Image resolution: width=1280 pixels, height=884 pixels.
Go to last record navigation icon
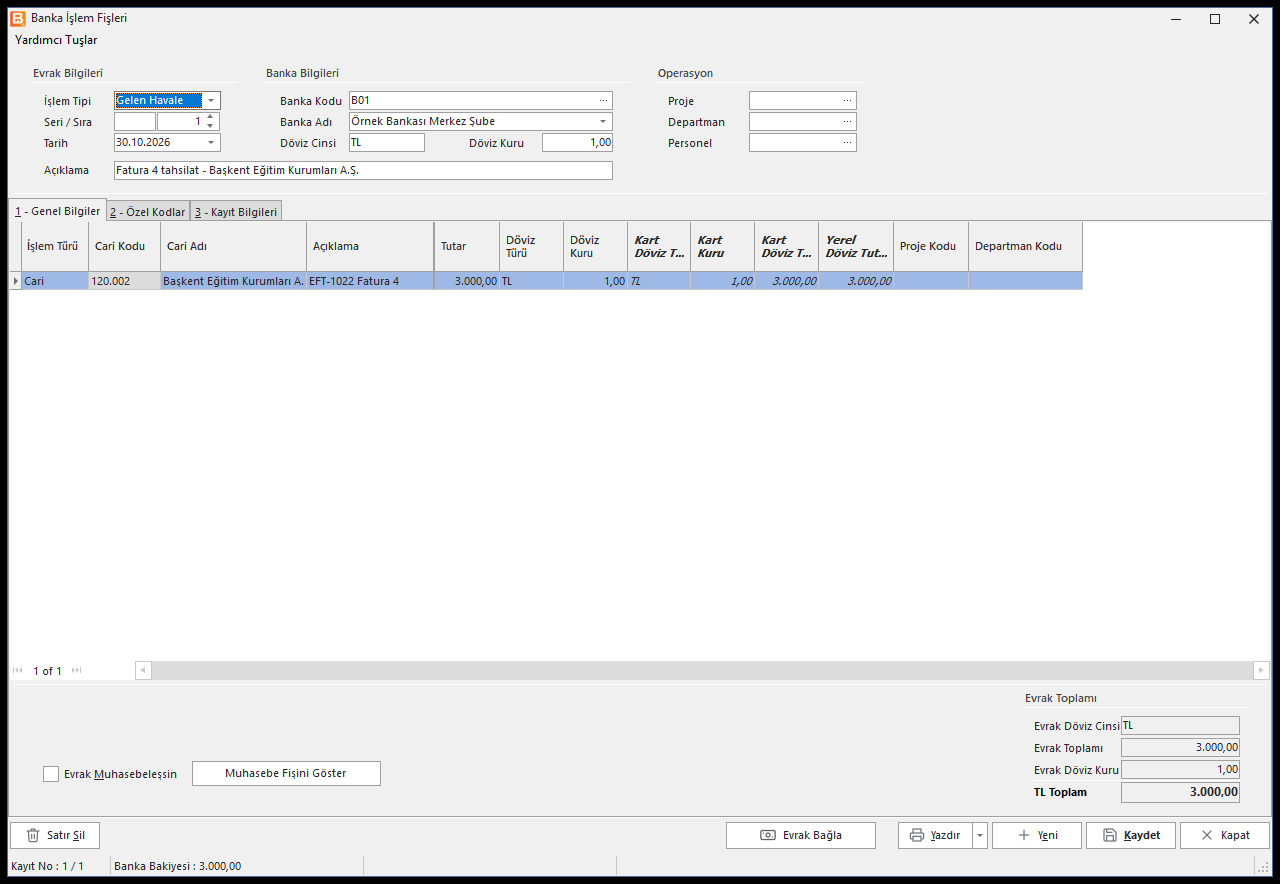point(77,671)
